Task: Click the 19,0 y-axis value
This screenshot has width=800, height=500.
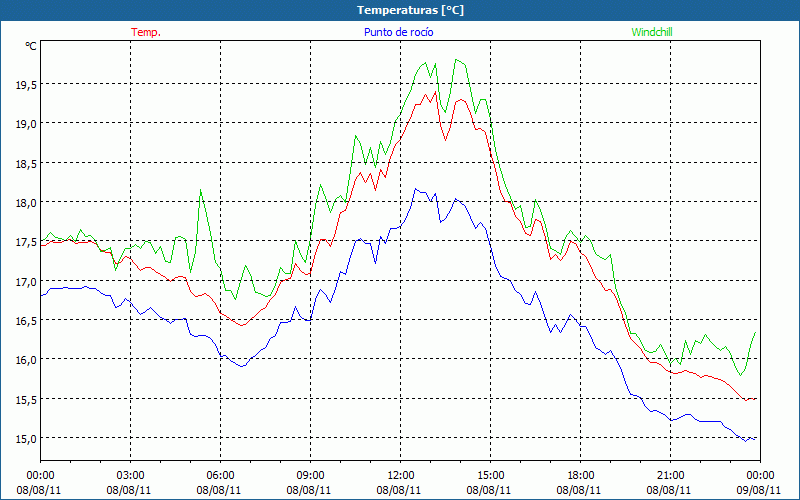Action: (x=26, y=124)
